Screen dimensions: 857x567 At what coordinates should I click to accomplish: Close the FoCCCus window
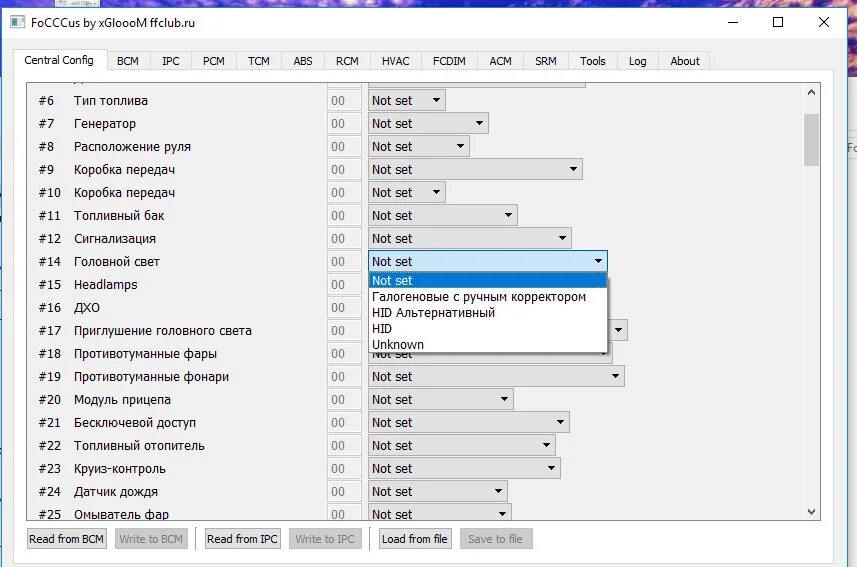pyautogui.click(x=824, y=22)
